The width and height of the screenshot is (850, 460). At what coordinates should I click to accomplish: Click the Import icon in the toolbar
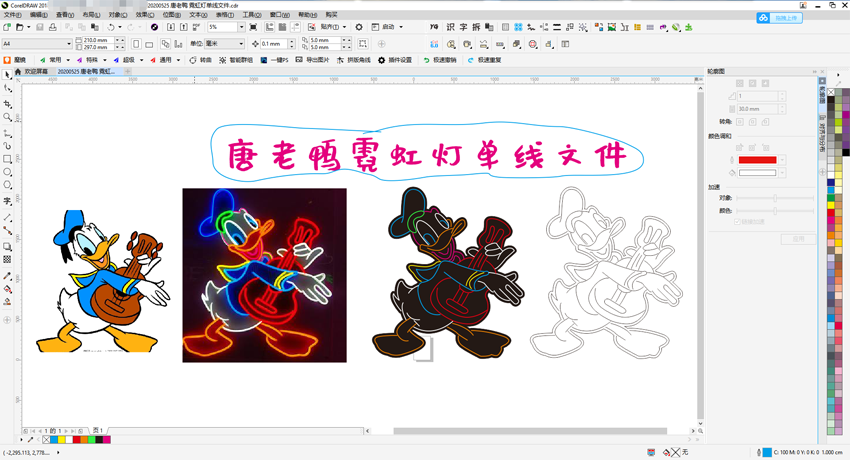171,27
